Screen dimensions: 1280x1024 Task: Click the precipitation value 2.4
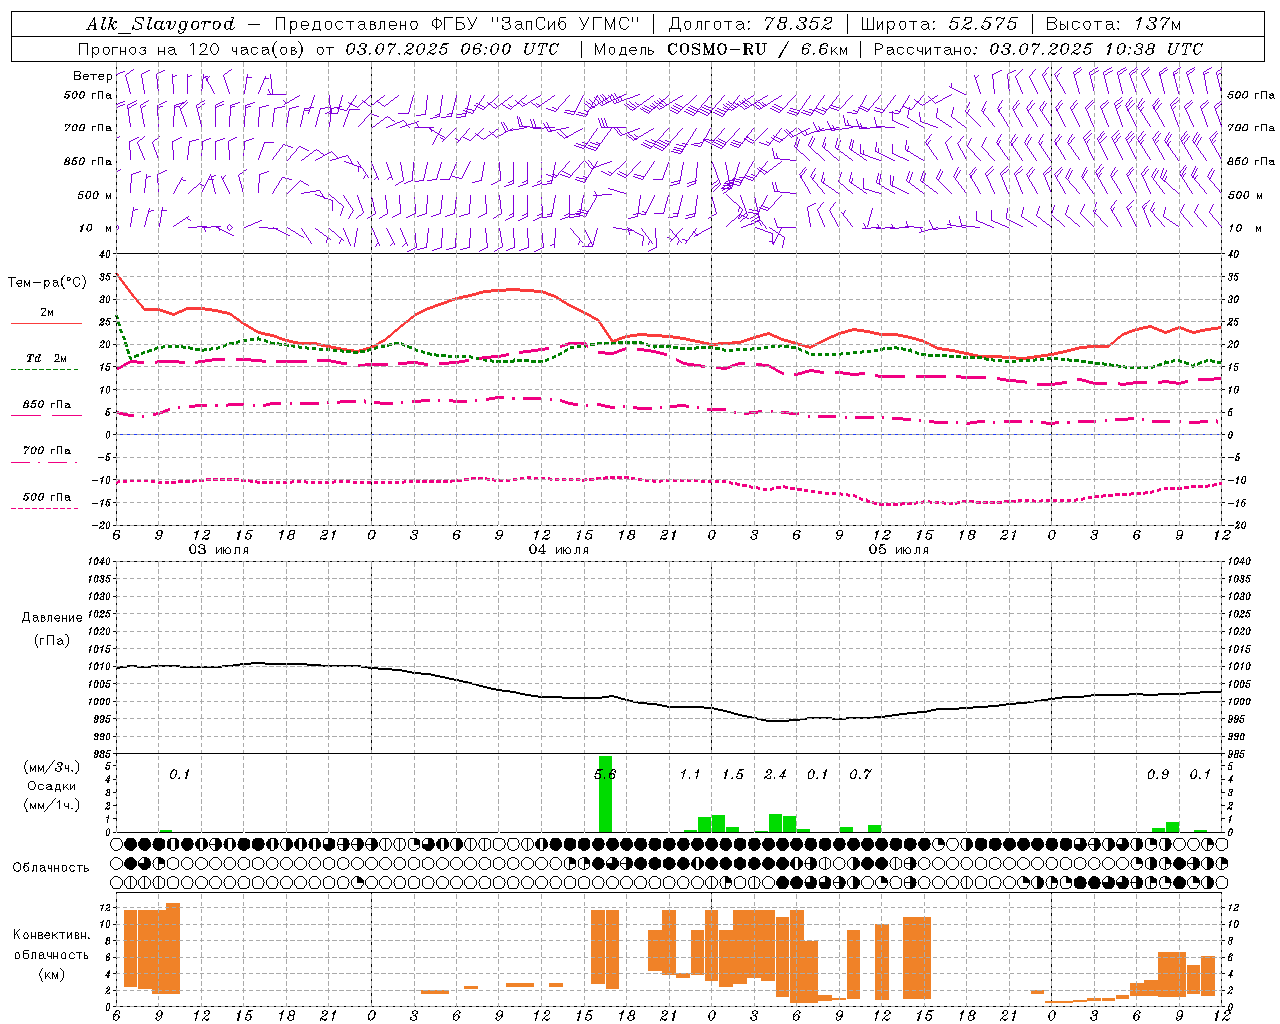click(775, 775)
